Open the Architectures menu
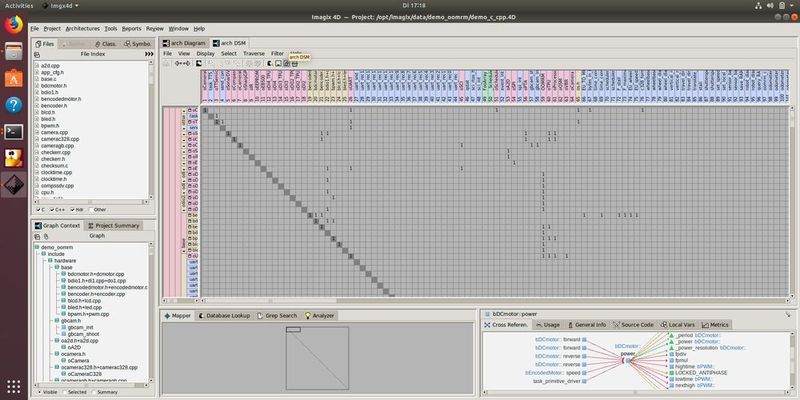 click(x=83, y=29)
